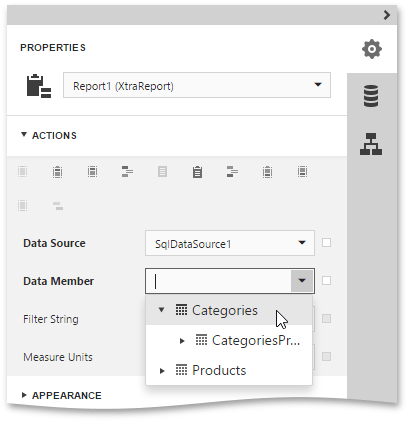
Task: Open the Report1 (XtraReport) dropdown
Action: tap(197, 85)
